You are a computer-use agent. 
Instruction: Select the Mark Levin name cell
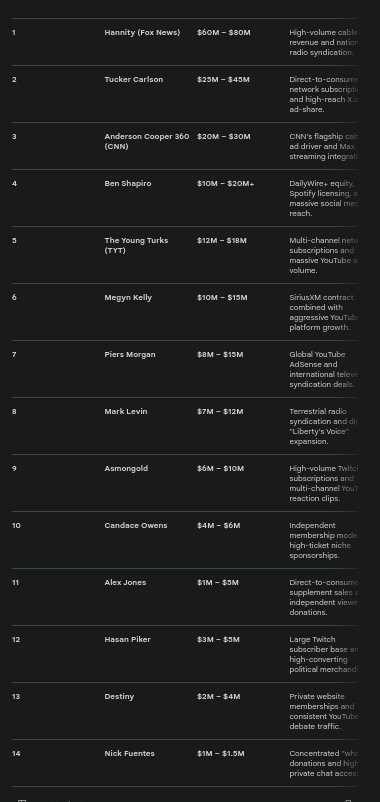126,411
